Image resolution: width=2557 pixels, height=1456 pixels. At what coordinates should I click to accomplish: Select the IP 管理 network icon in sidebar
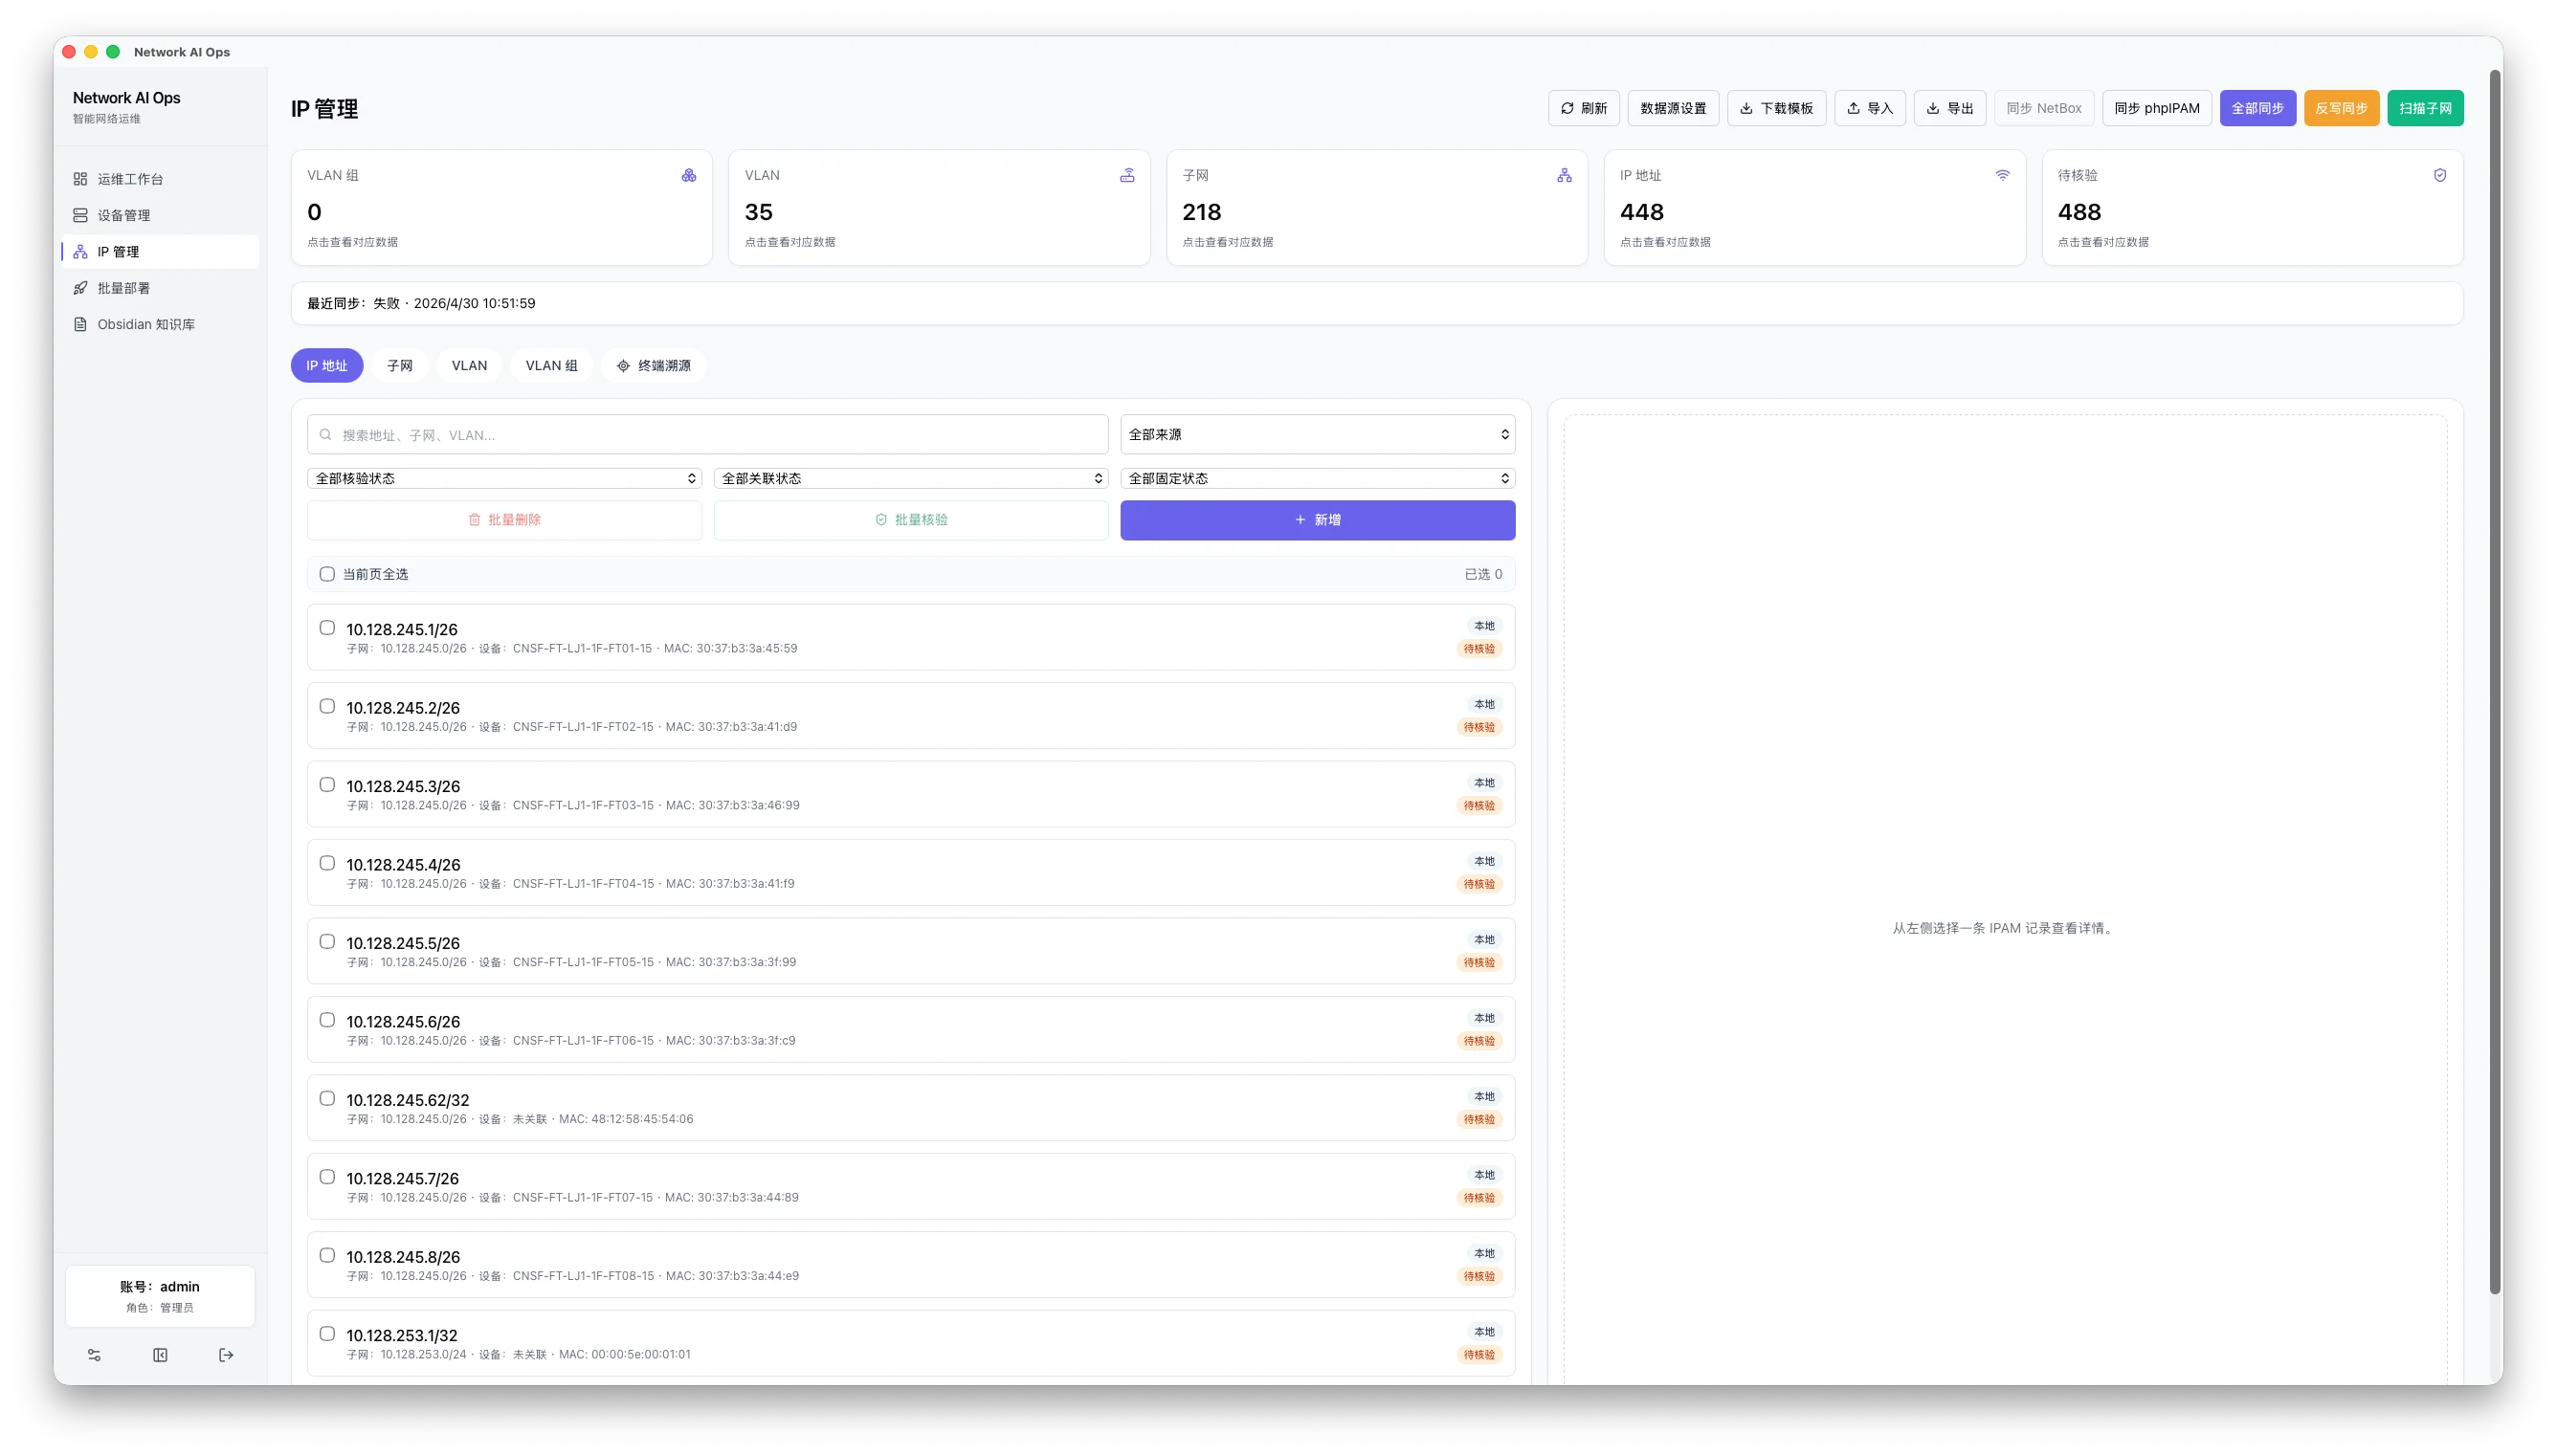click(80, 251)
